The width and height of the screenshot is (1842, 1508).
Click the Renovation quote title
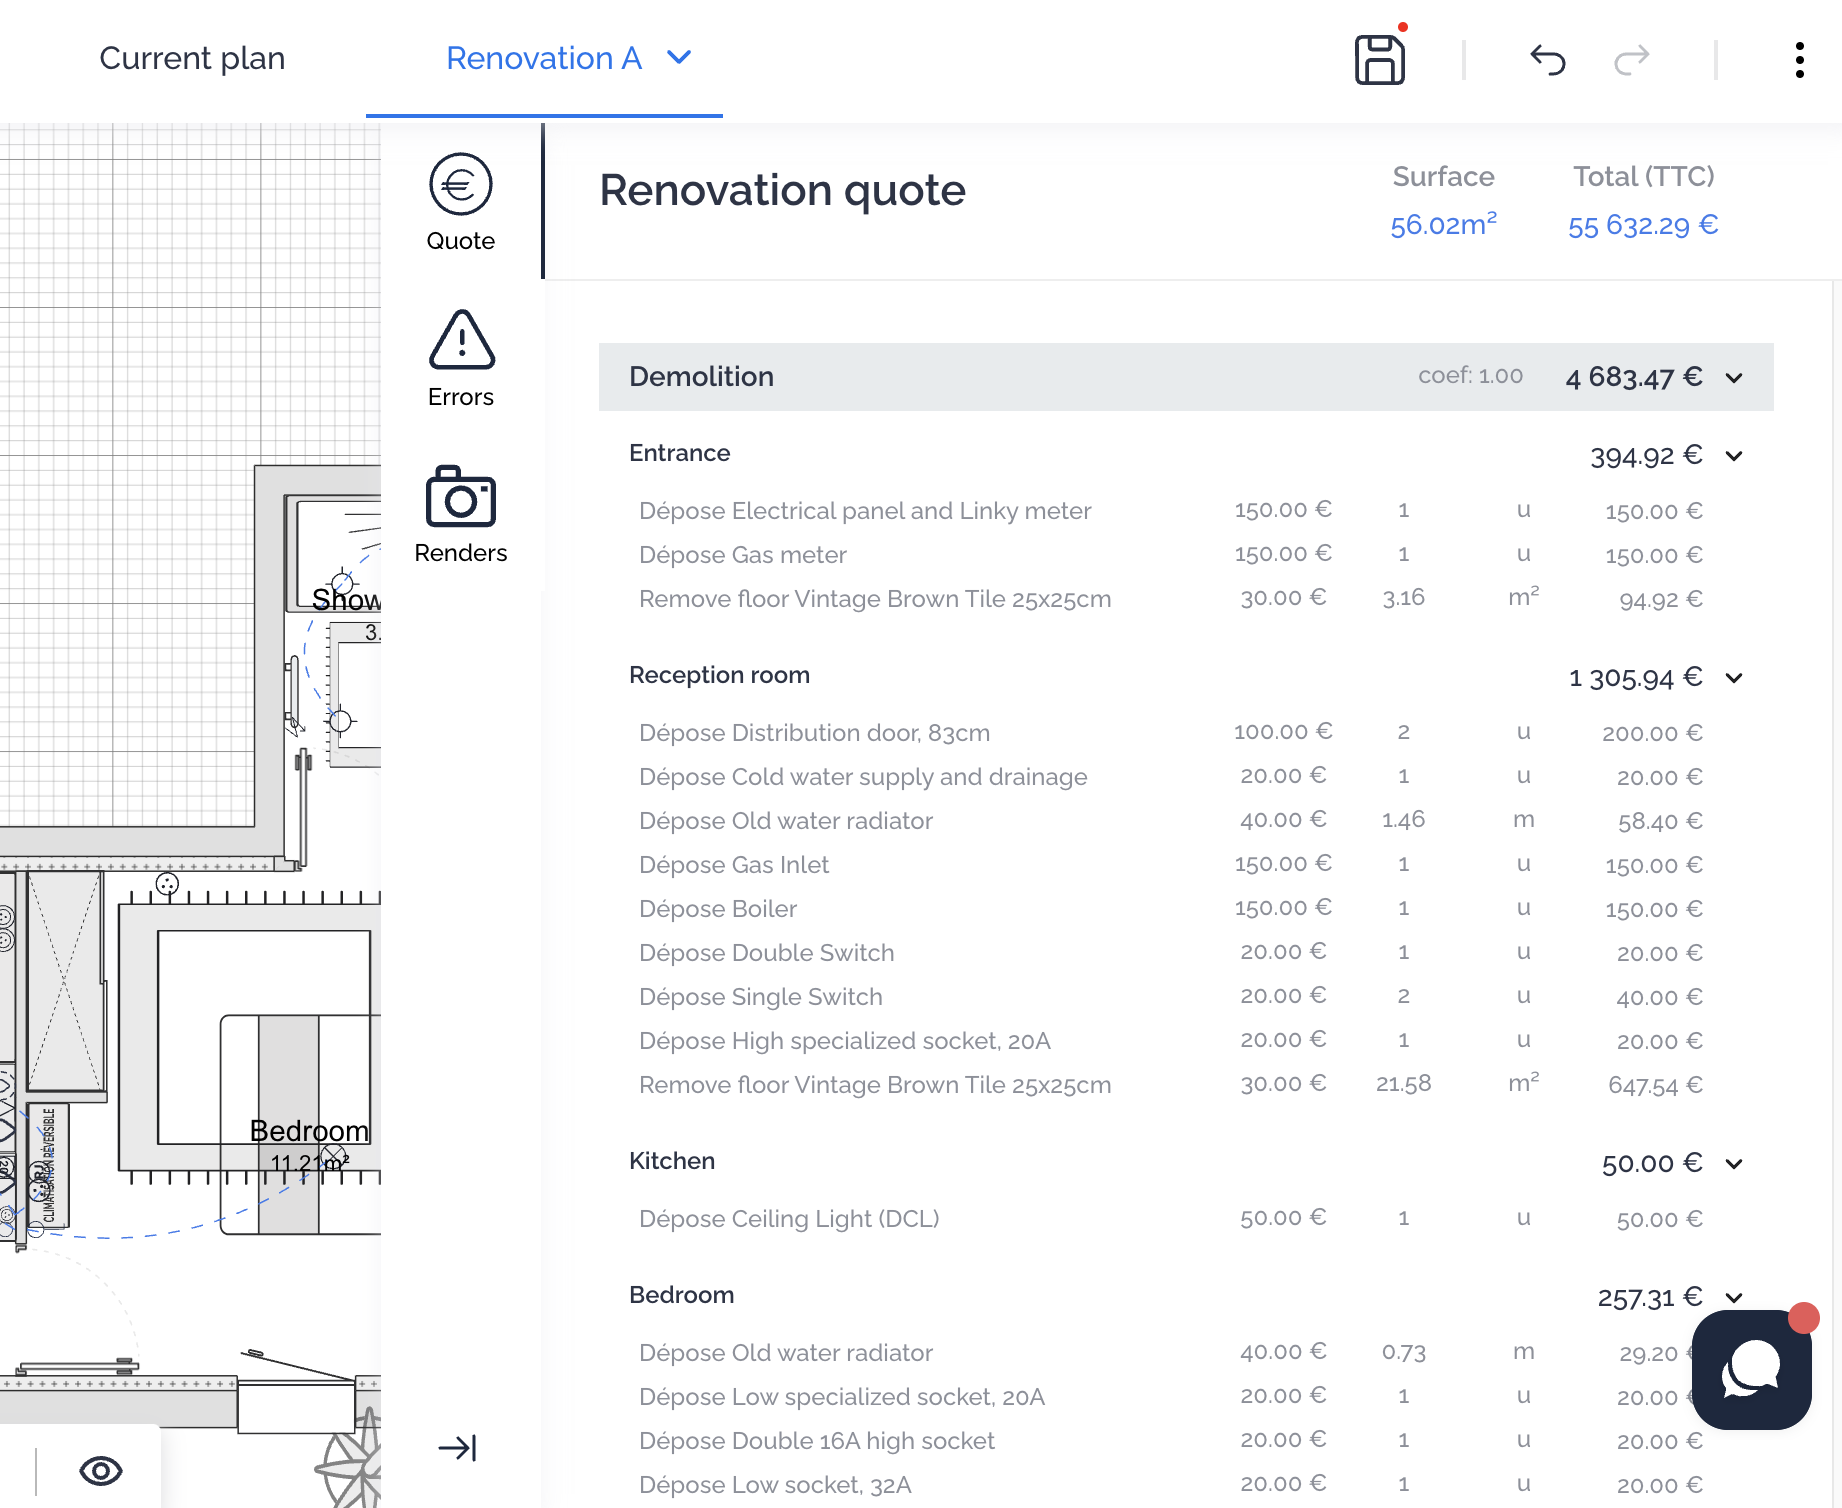783,190
